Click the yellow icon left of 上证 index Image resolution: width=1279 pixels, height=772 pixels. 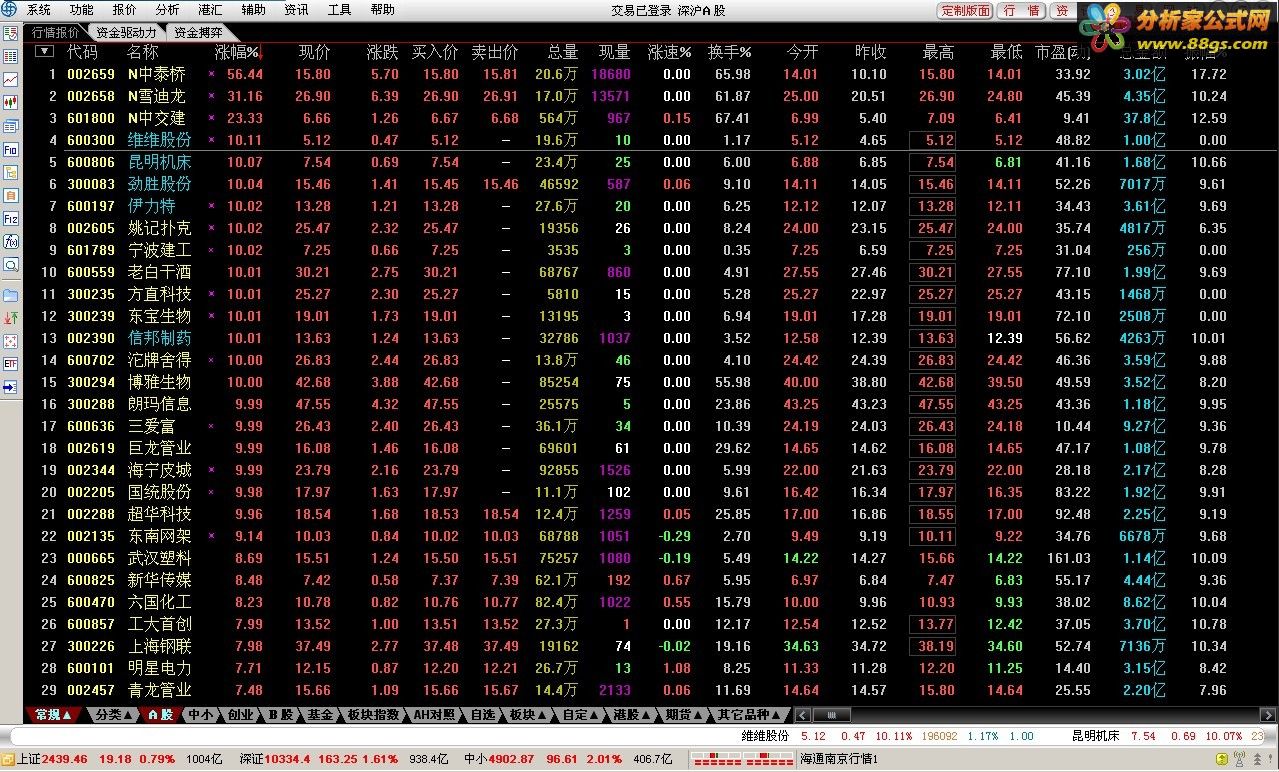tap(8, 759)
